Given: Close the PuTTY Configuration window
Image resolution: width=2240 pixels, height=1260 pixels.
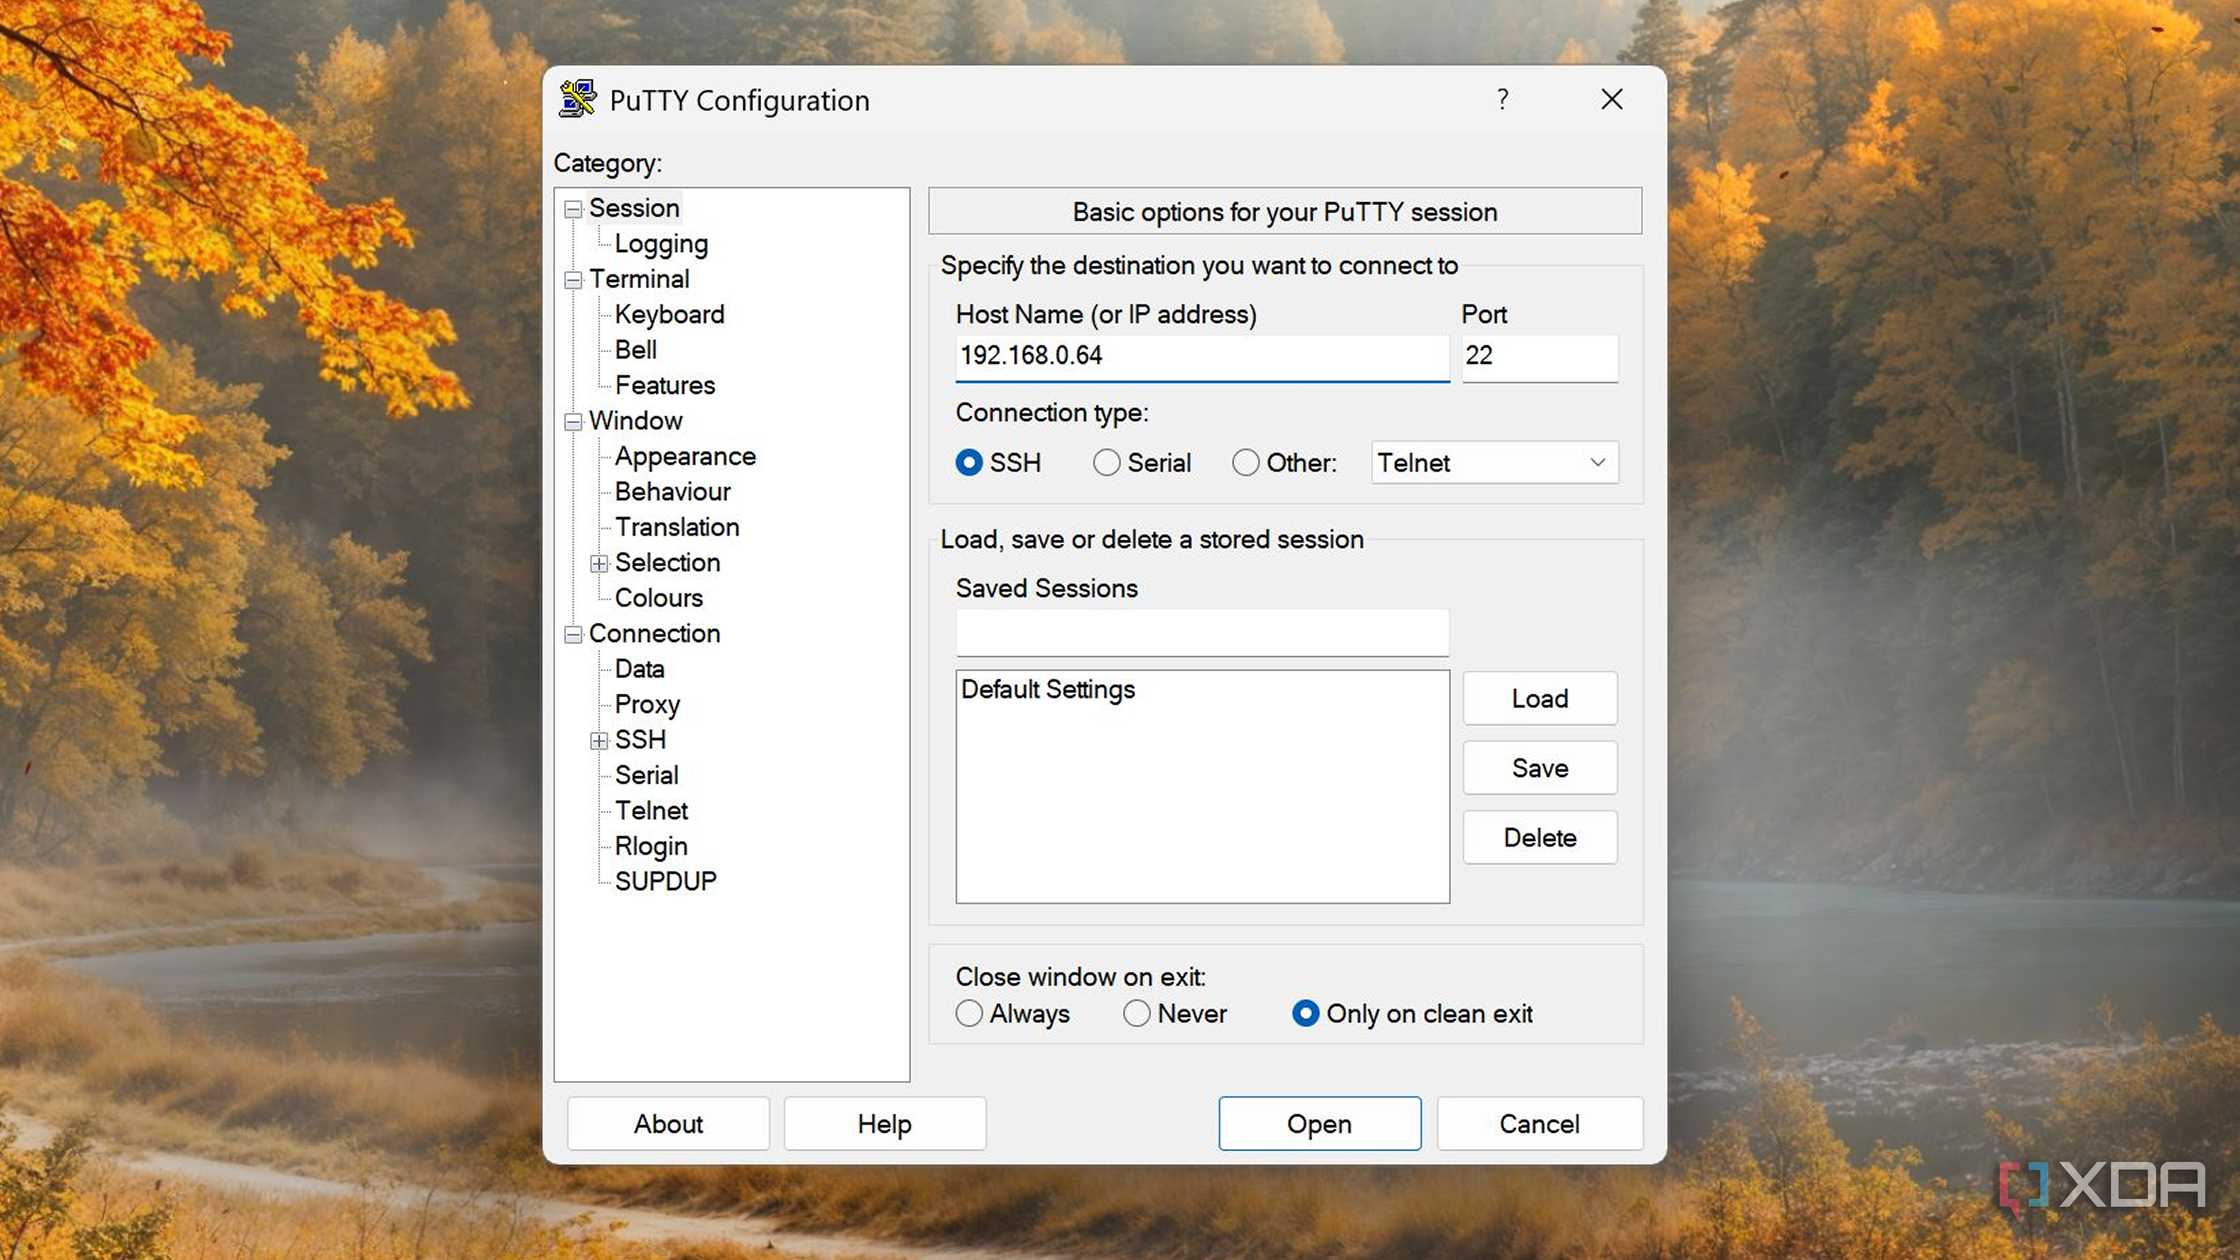Looking at the screenshot, I should click(1611, 99).
